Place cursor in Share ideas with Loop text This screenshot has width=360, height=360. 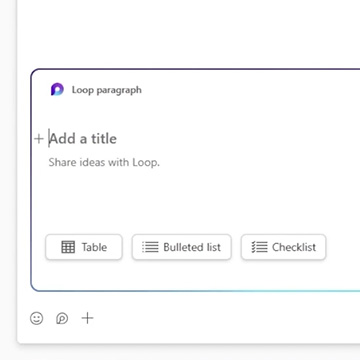pyautogui.click(x=104, y=162)
